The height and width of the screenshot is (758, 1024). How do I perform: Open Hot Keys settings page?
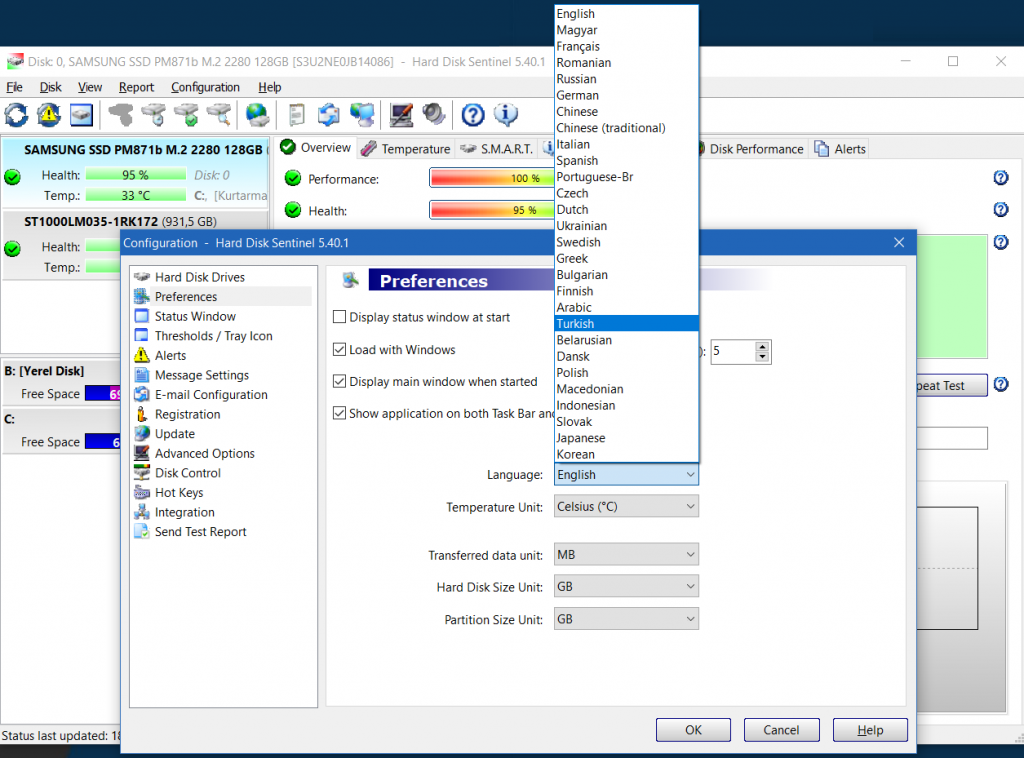pos(179,492)
